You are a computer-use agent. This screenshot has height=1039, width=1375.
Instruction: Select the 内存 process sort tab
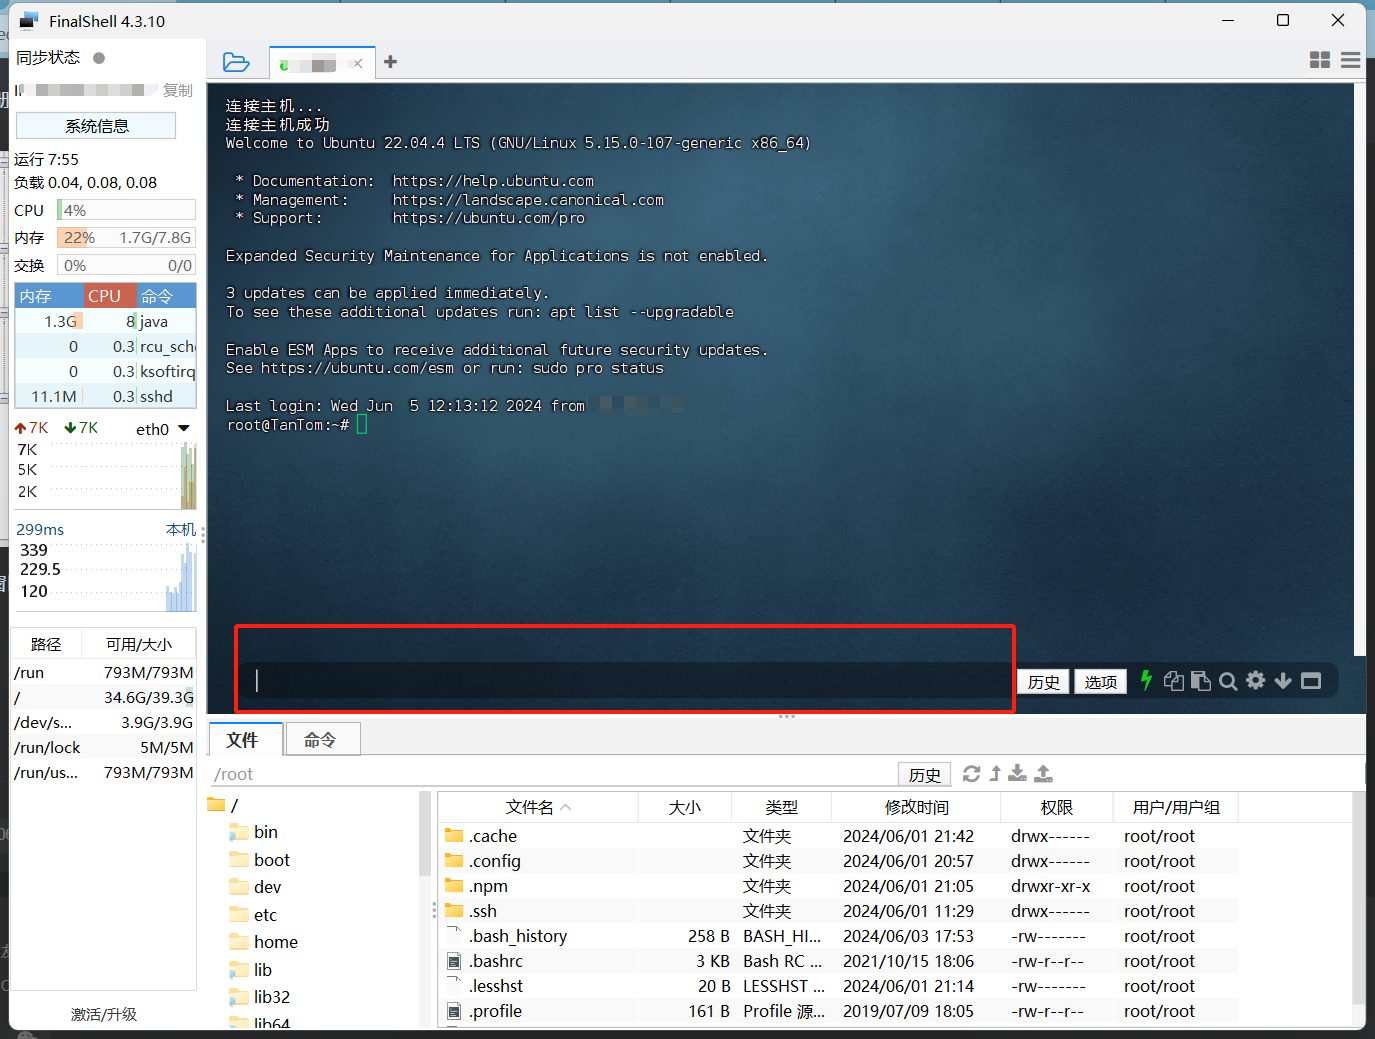pyautogui.click(x=48, y=296)
